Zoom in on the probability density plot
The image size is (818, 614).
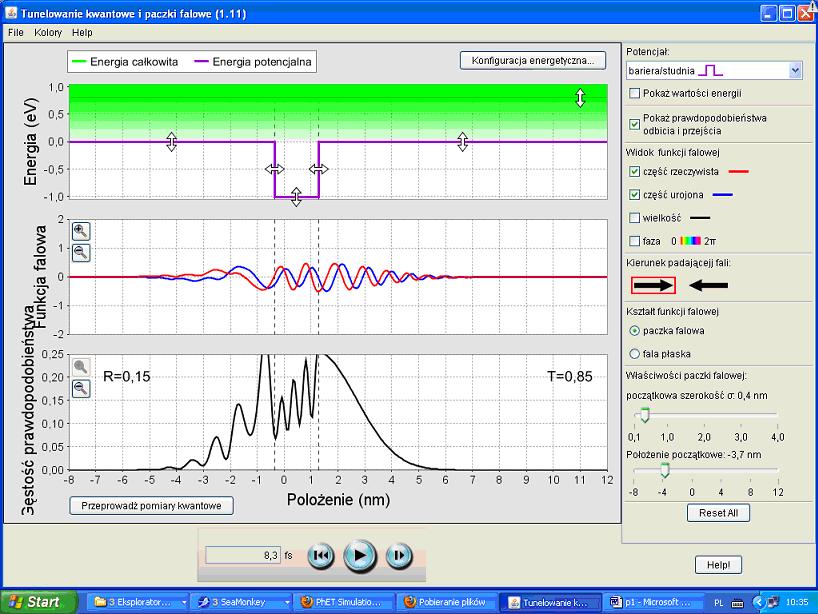pyautogui.click(x=81, y=367)
